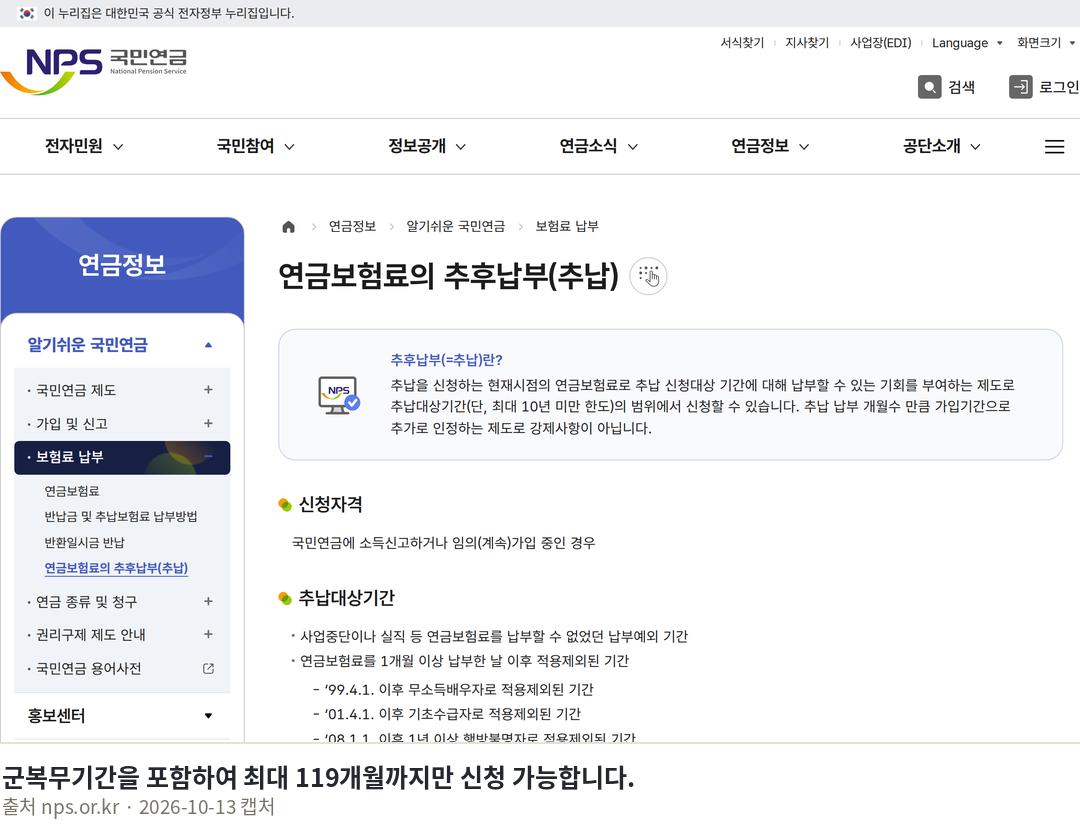Click 지사찾기 link
Viewport: 1080px width, 829px height.
click(x=807, y=43)
